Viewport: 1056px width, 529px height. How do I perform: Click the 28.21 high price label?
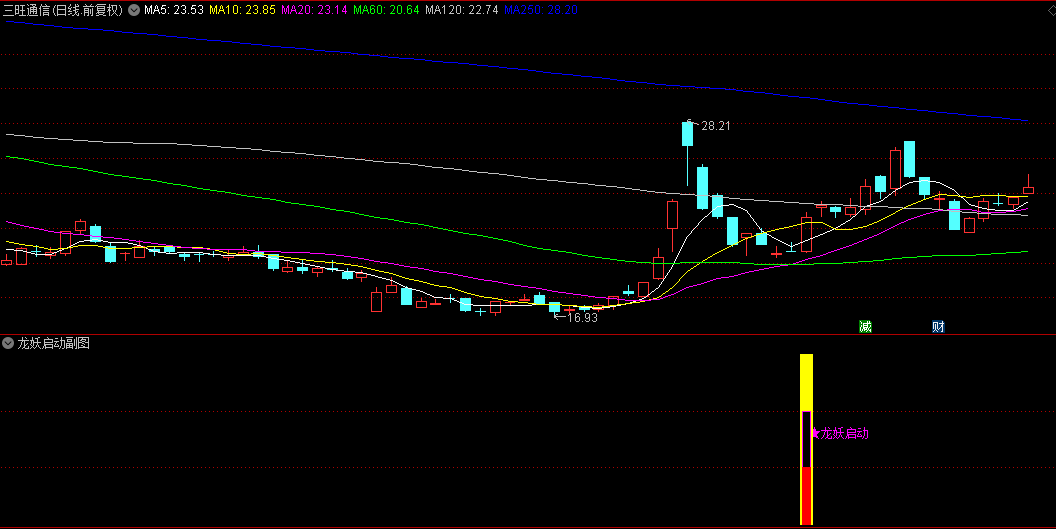716,125
